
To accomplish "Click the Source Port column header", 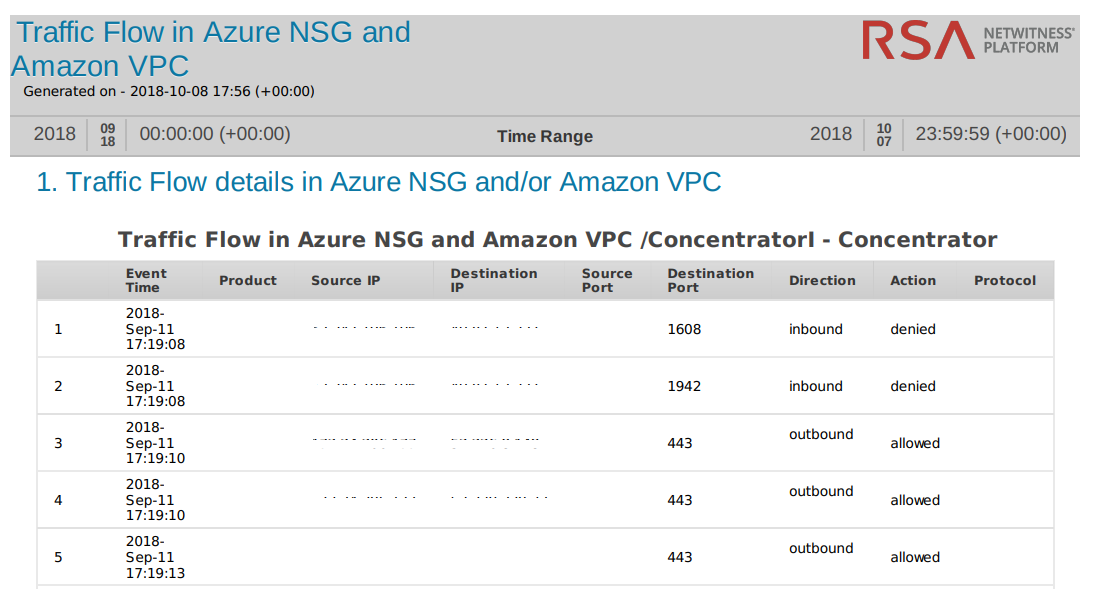I will (607, 280).
